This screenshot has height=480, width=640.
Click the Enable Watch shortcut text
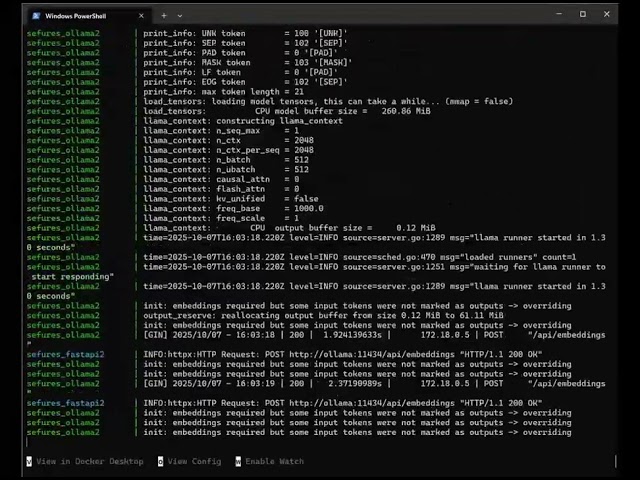pyautogui.click(x=275, y=461)
